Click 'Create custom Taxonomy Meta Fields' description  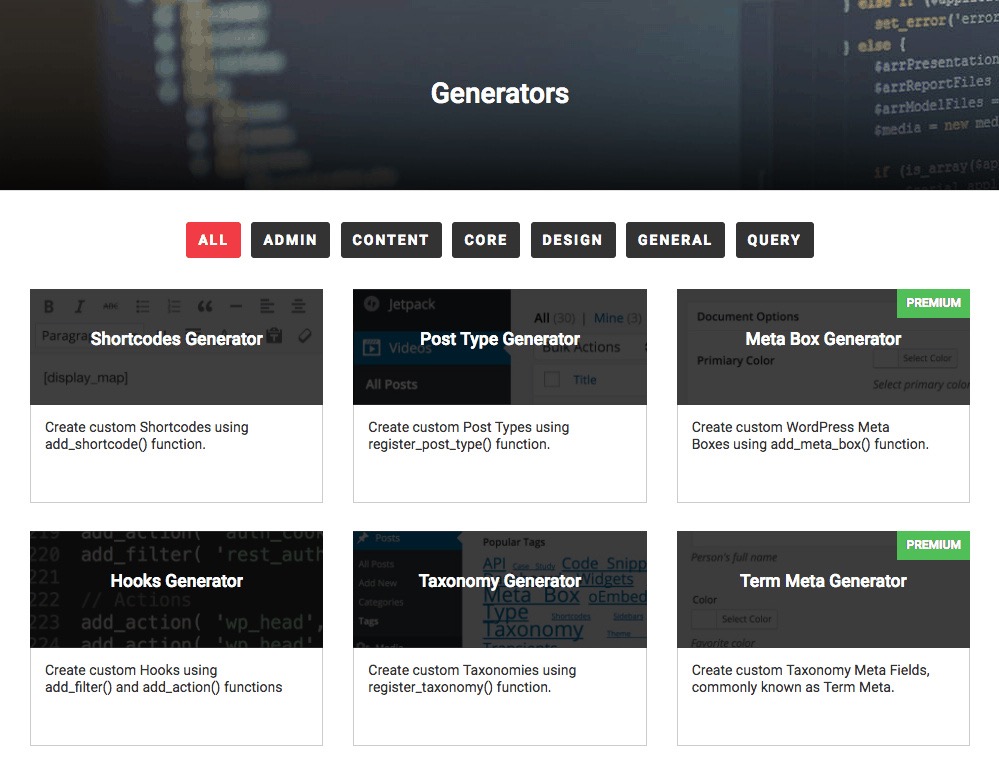pyautogui.click(x=810, y=679)
